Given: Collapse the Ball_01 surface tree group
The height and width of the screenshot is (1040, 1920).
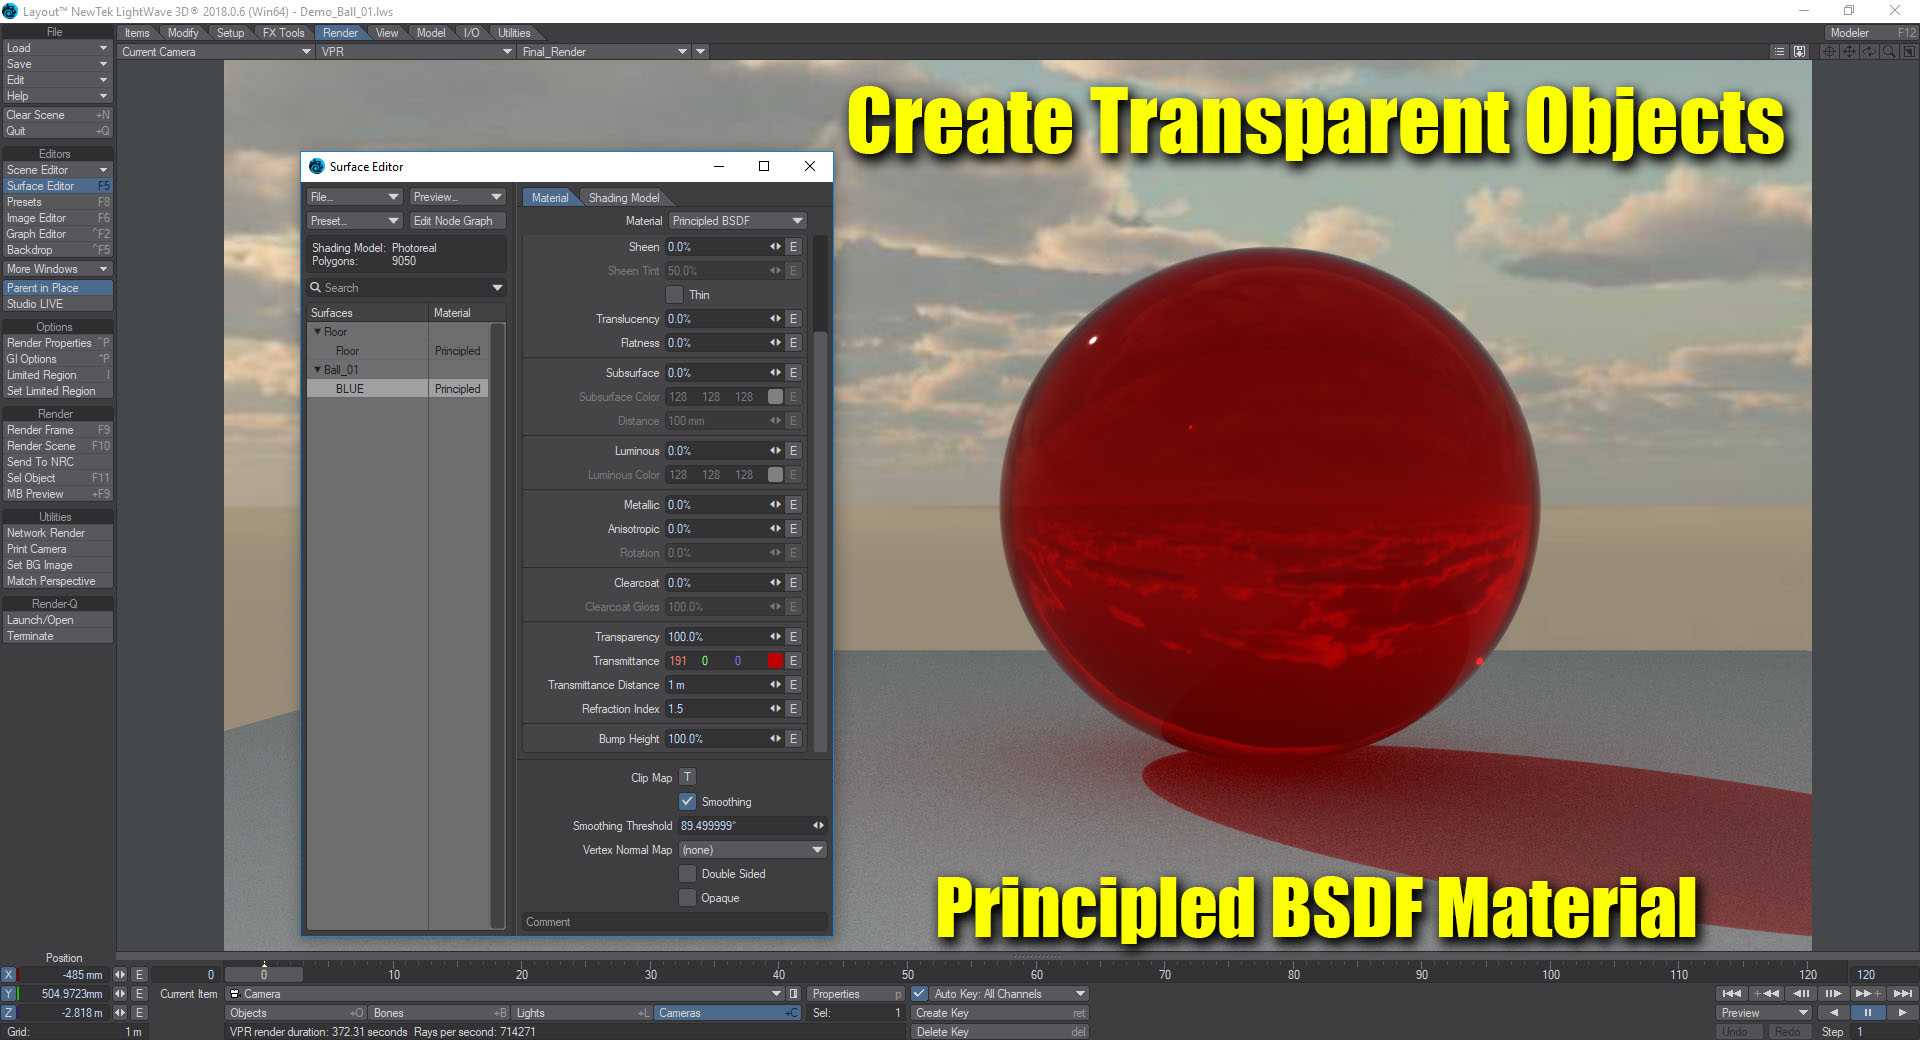Looking at the screenshot, I should point(318,370).
